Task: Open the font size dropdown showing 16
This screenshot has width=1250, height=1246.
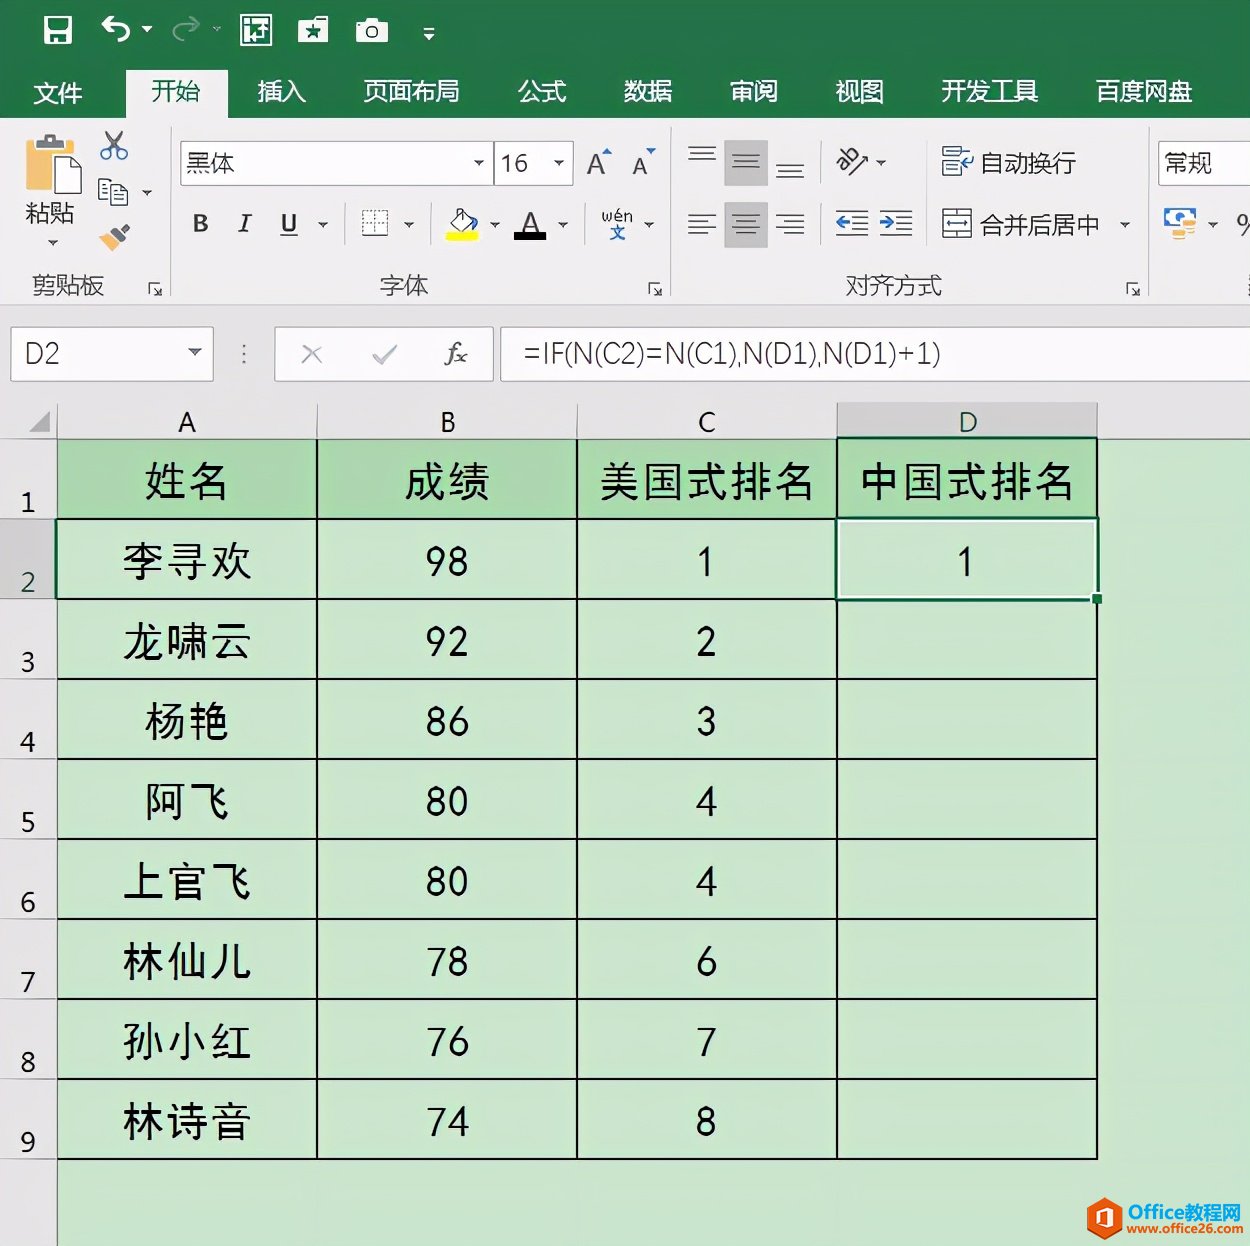Action: coord(559,163)
